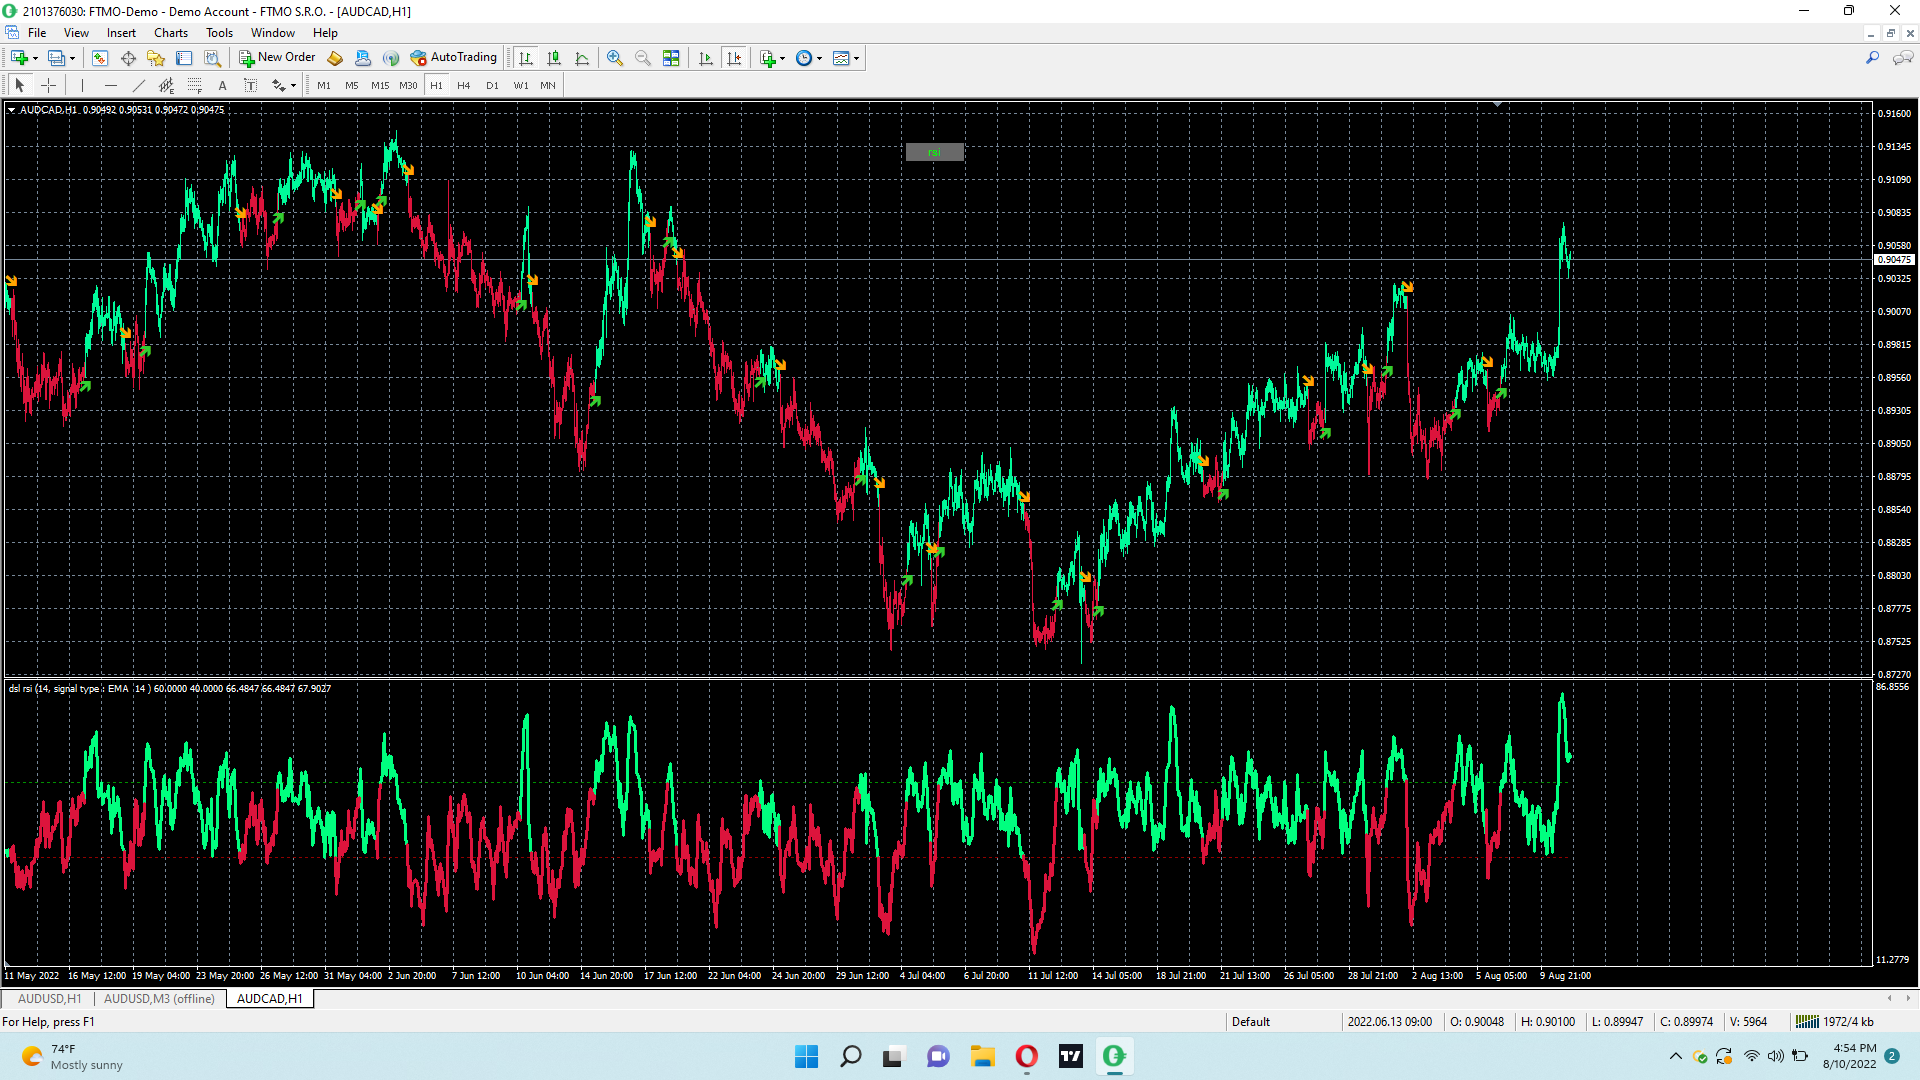1920x1080 pixels.
Task: Select the Draw Text tool
Action: point(223,85)
